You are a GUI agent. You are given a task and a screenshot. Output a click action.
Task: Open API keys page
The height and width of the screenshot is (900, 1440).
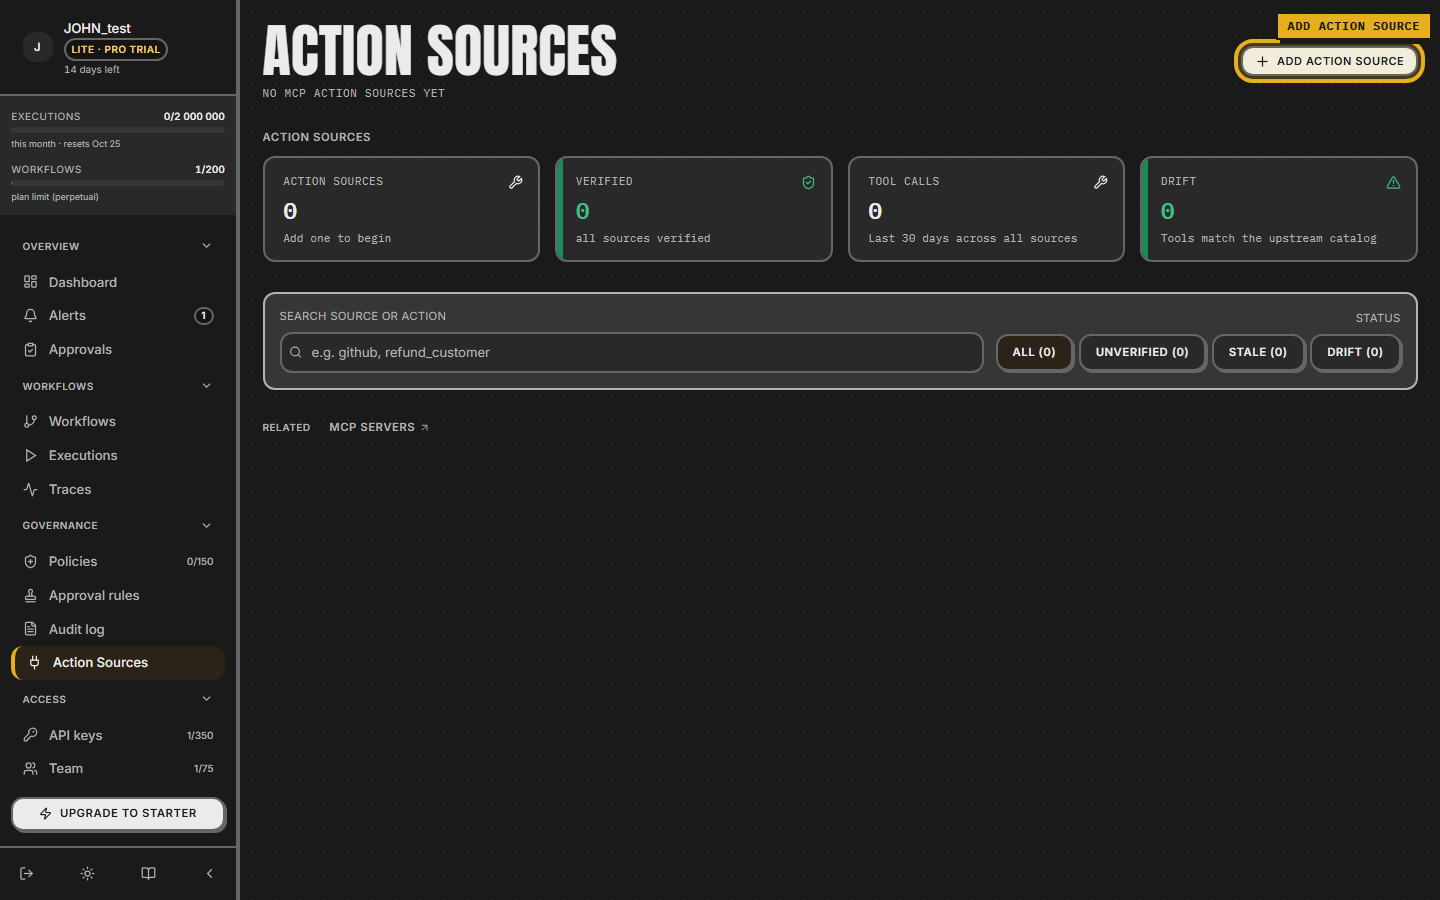point(118,736)
